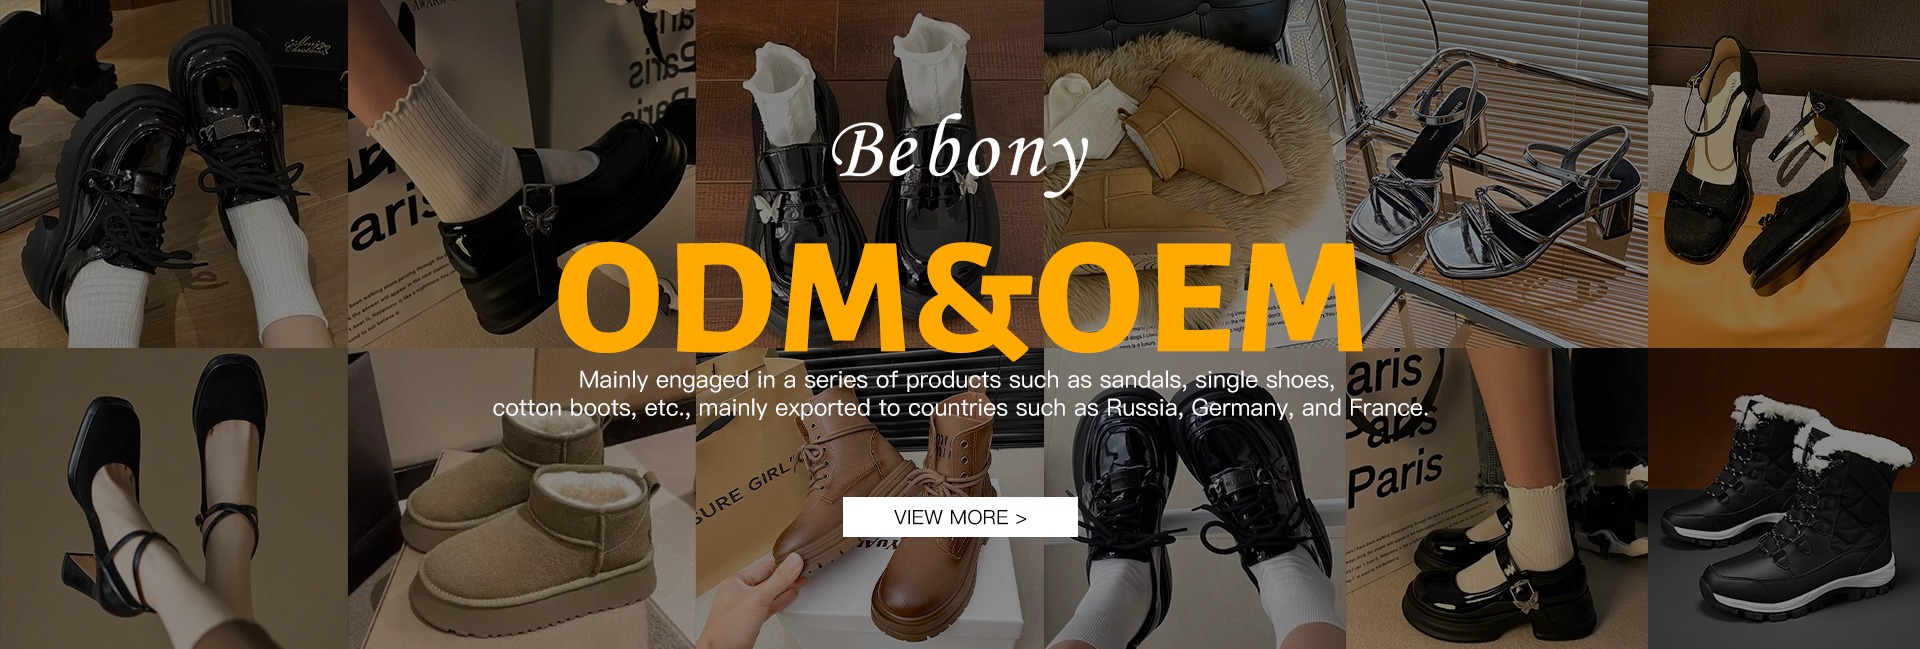Click the product description paragraph text
Image resolution: width=1920 pixels, height=649 pixels.
coord(960,394)
